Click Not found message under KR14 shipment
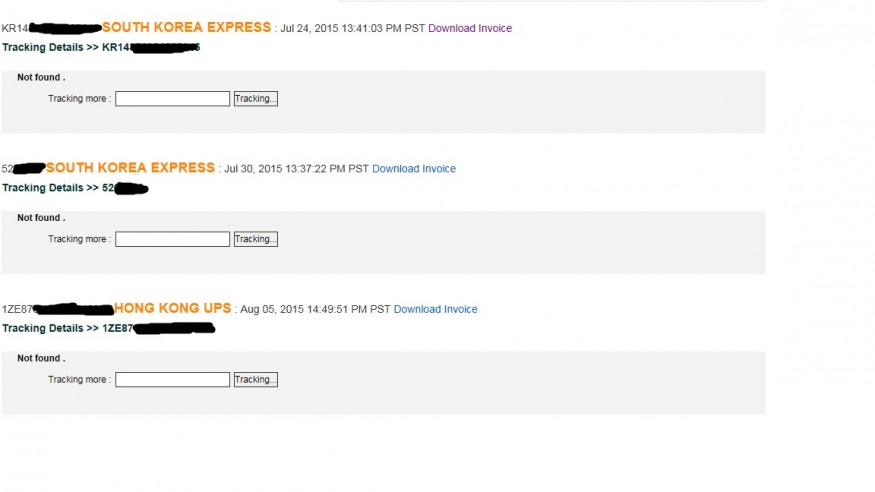Viewport: 875px width, 492px height. tap(41, 77)
